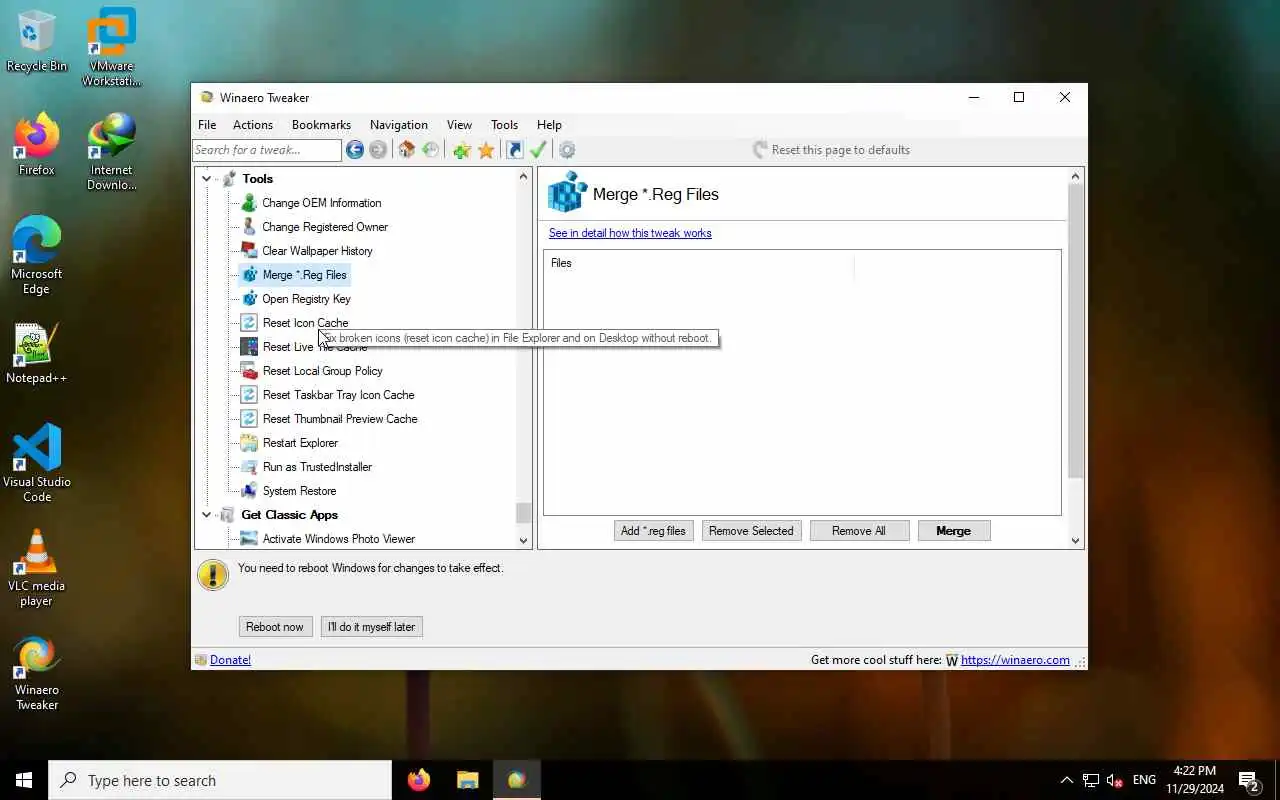Open the Help menu
1280x800 pixels.
pos(549,125)
